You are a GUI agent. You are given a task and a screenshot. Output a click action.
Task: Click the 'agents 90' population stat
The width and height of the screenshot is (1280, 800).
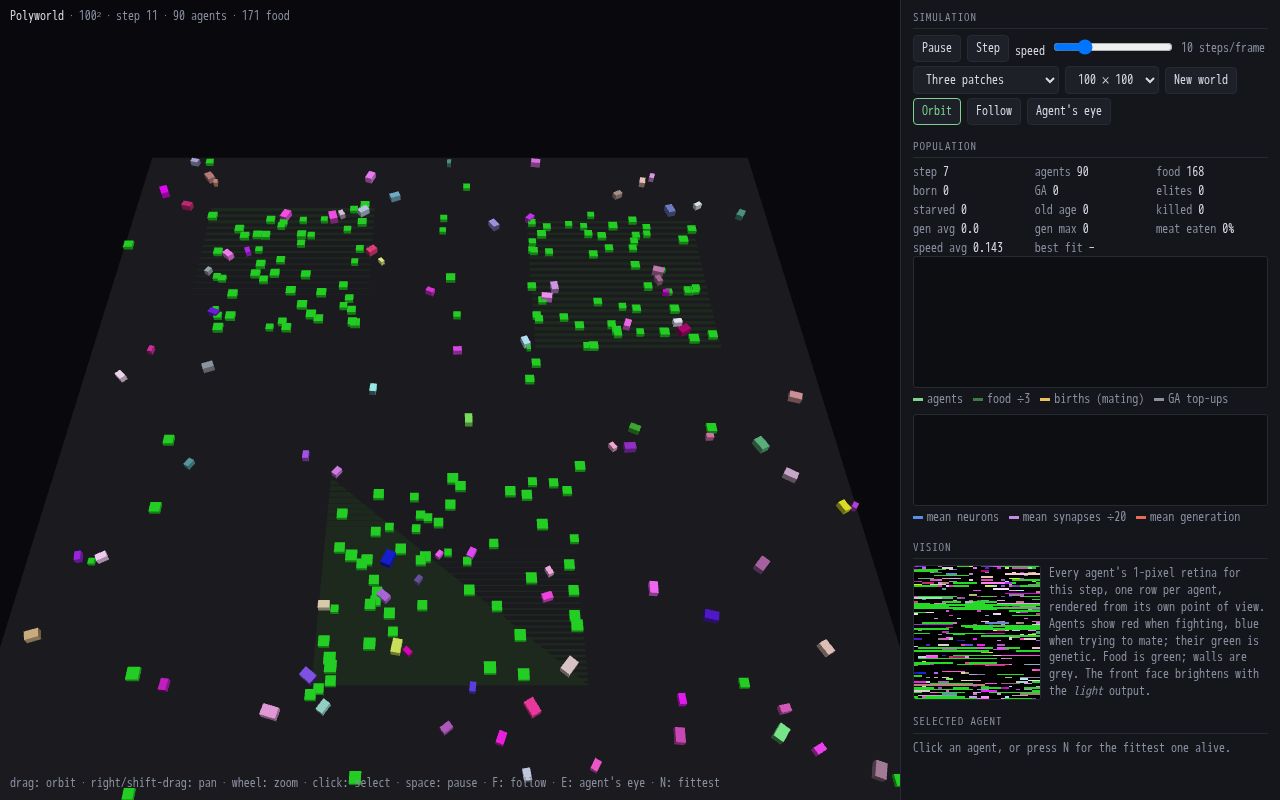coord(1061,172)
